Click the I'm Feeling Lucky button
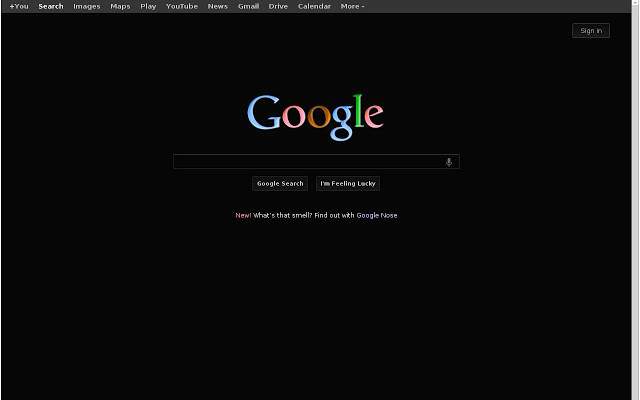This screenshot has height=400, width=640. coord(348,184)
